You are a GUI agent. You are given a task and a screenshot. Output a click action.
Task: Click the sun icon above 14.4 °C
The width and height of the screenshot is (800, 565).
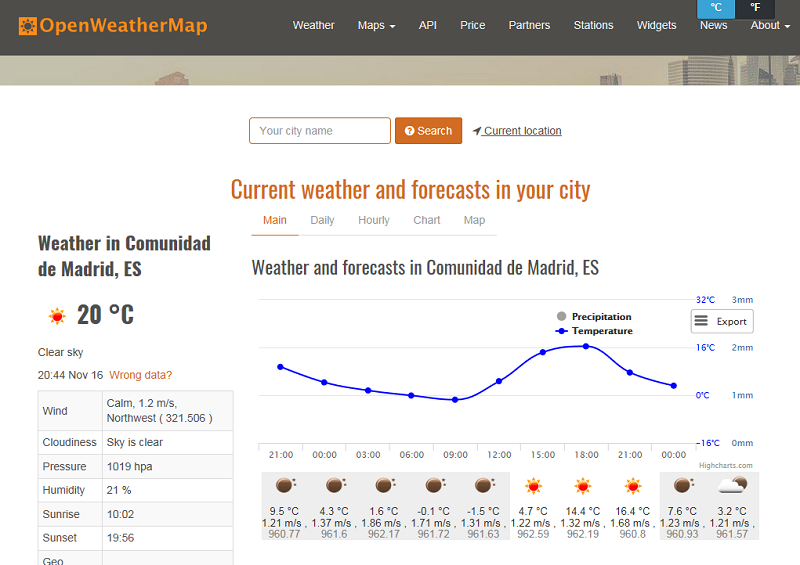[x=583, y=486]
